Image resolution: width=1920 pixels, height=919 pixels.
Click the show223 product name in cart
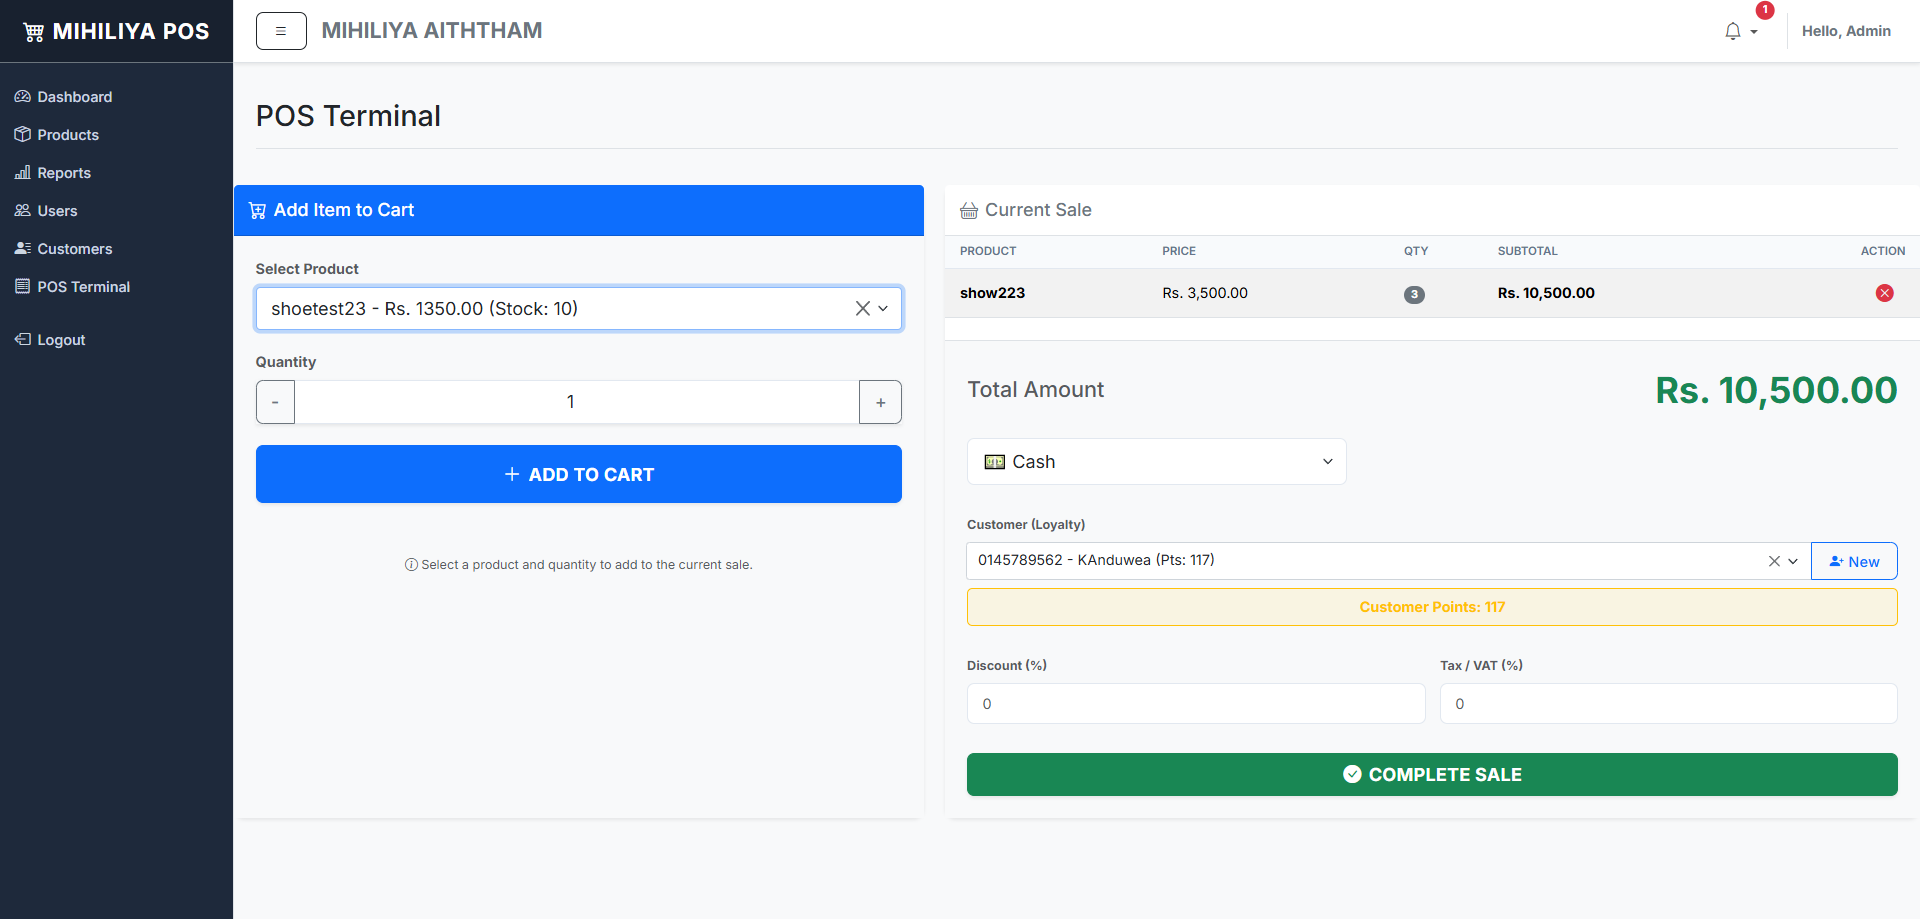992,293
